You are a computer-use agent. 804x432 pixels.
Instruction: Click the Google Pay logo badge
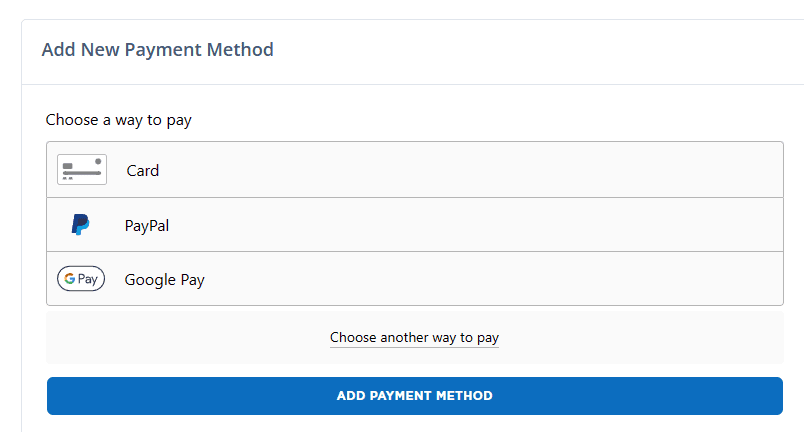(x=81, y=279)
